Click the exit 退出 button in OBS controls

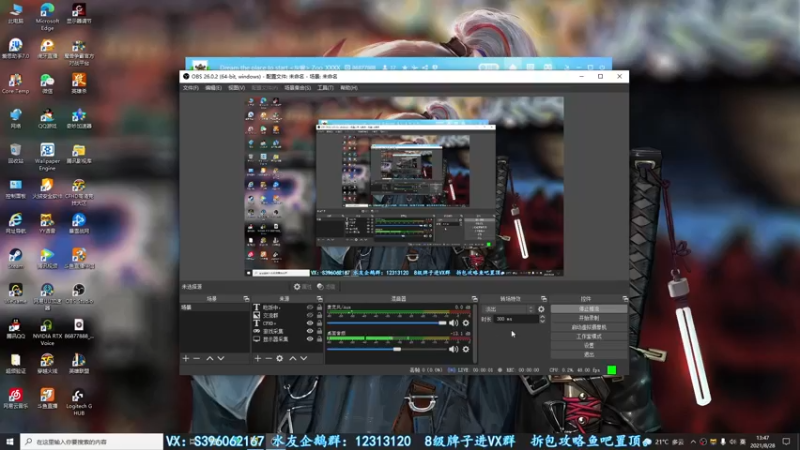point(589,354)
